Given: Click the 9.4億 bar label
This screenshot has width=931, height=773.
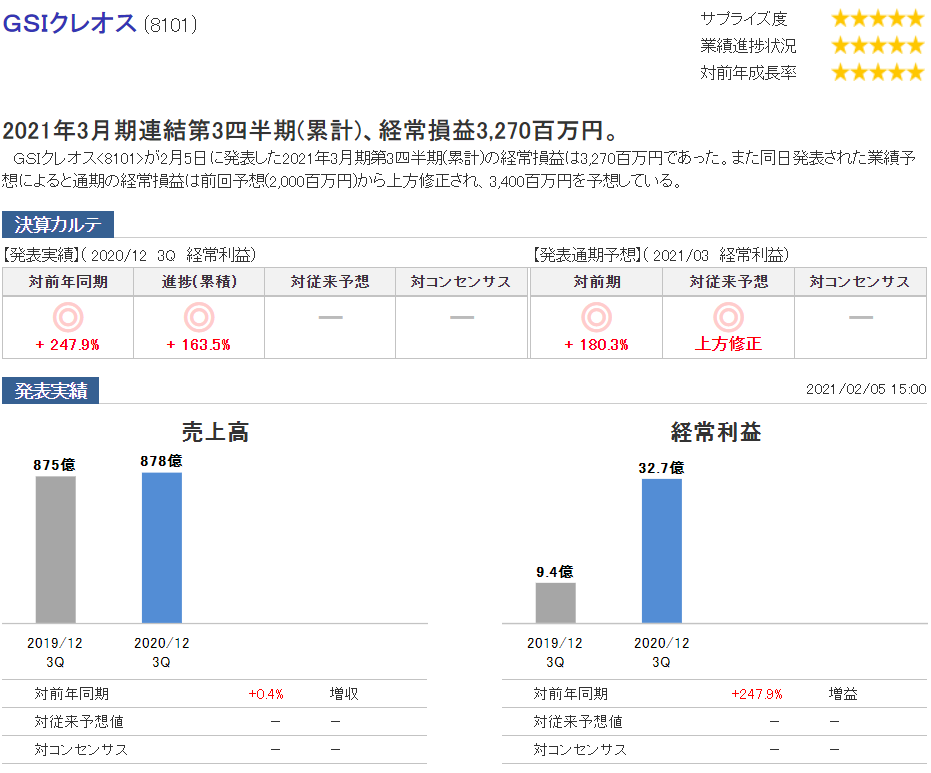Looking at the screenshot, I should (x=555, y=572).
